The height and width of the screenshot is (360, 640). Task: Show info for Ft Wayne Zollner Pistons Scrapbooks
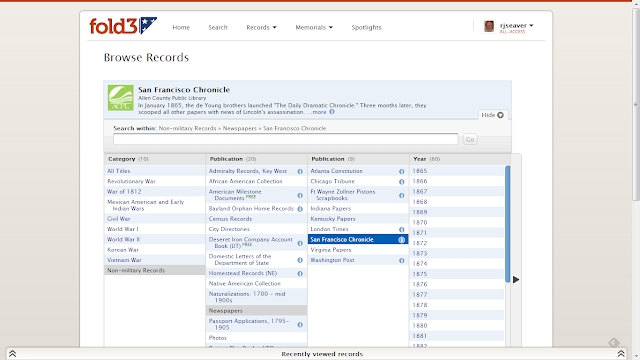click(x=402, y=196)
